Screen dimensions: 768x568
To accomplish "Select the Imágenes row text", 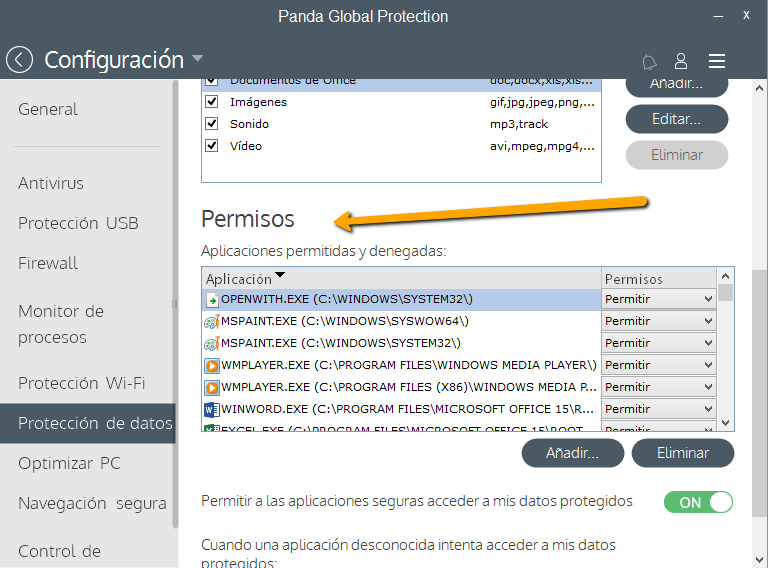I will tap(259, 102).
